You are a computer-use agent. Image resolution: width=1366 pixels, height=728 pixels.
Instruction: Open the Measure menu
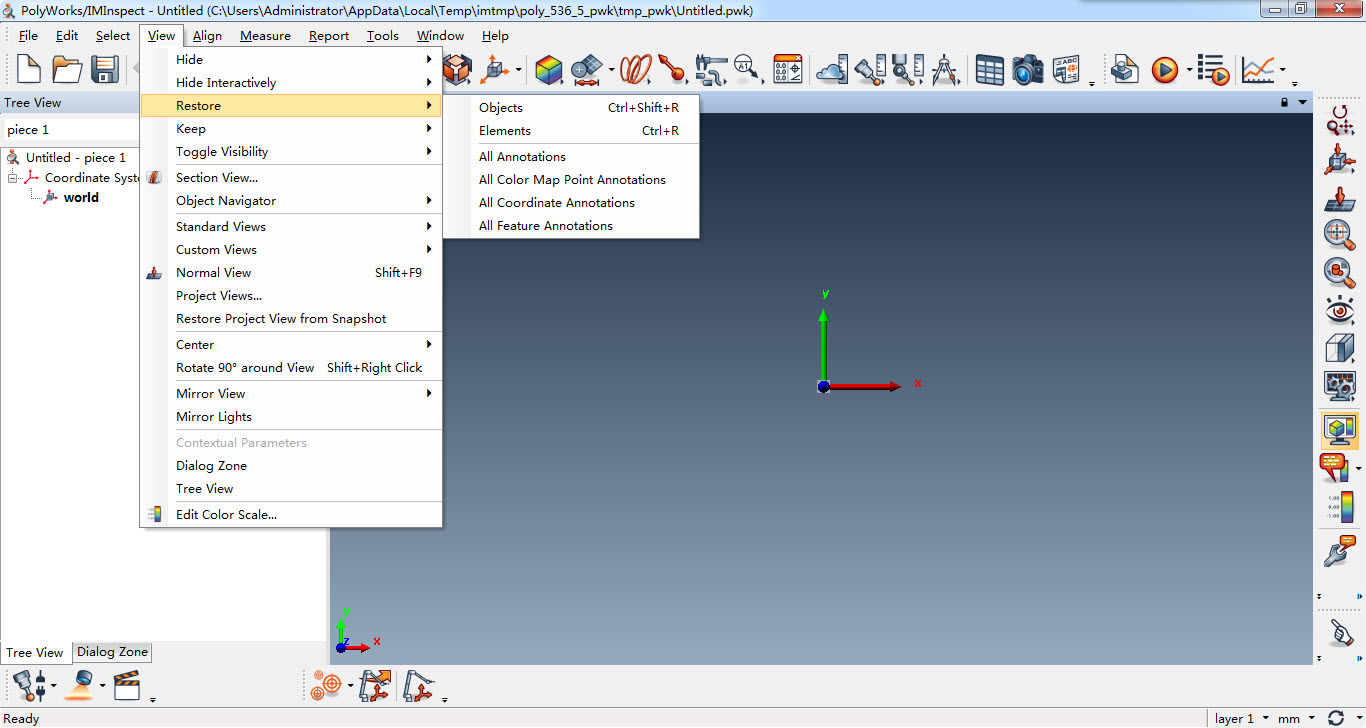265,36
